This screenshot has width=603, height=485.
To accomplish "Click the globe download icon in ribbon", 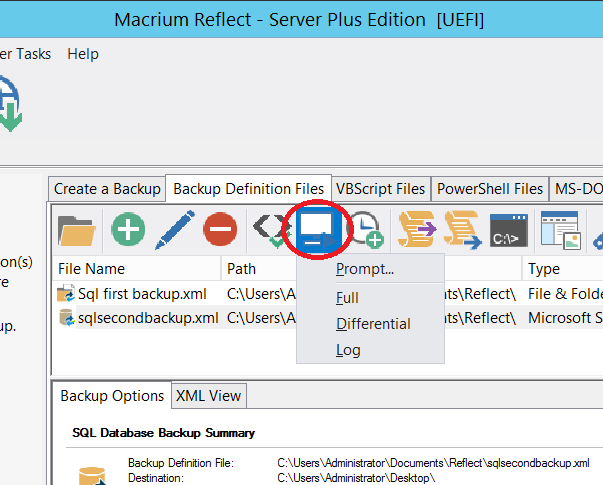I will [x=11, y=104].
